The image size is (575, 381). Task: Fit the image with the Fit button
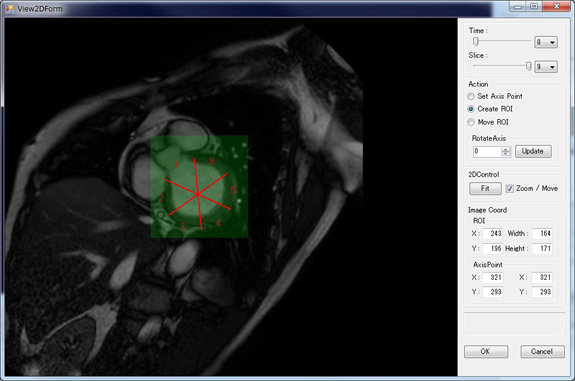coord(485,188)
